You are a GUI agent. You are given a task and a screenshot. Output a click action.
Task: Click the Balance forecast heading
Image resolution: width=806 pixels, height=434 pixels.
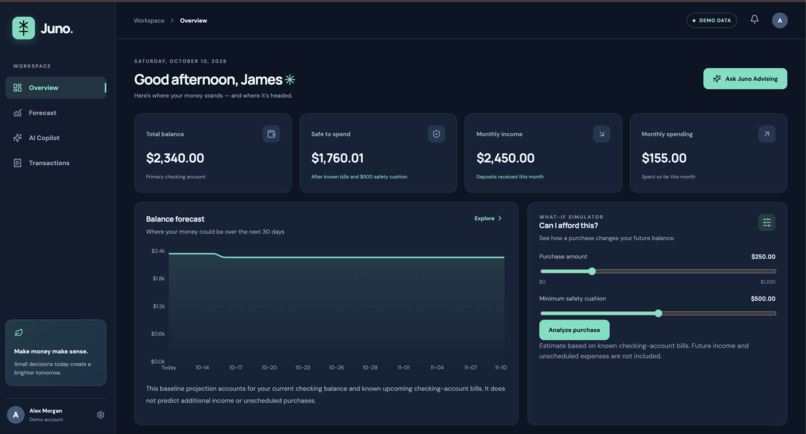tap(175, 219)
